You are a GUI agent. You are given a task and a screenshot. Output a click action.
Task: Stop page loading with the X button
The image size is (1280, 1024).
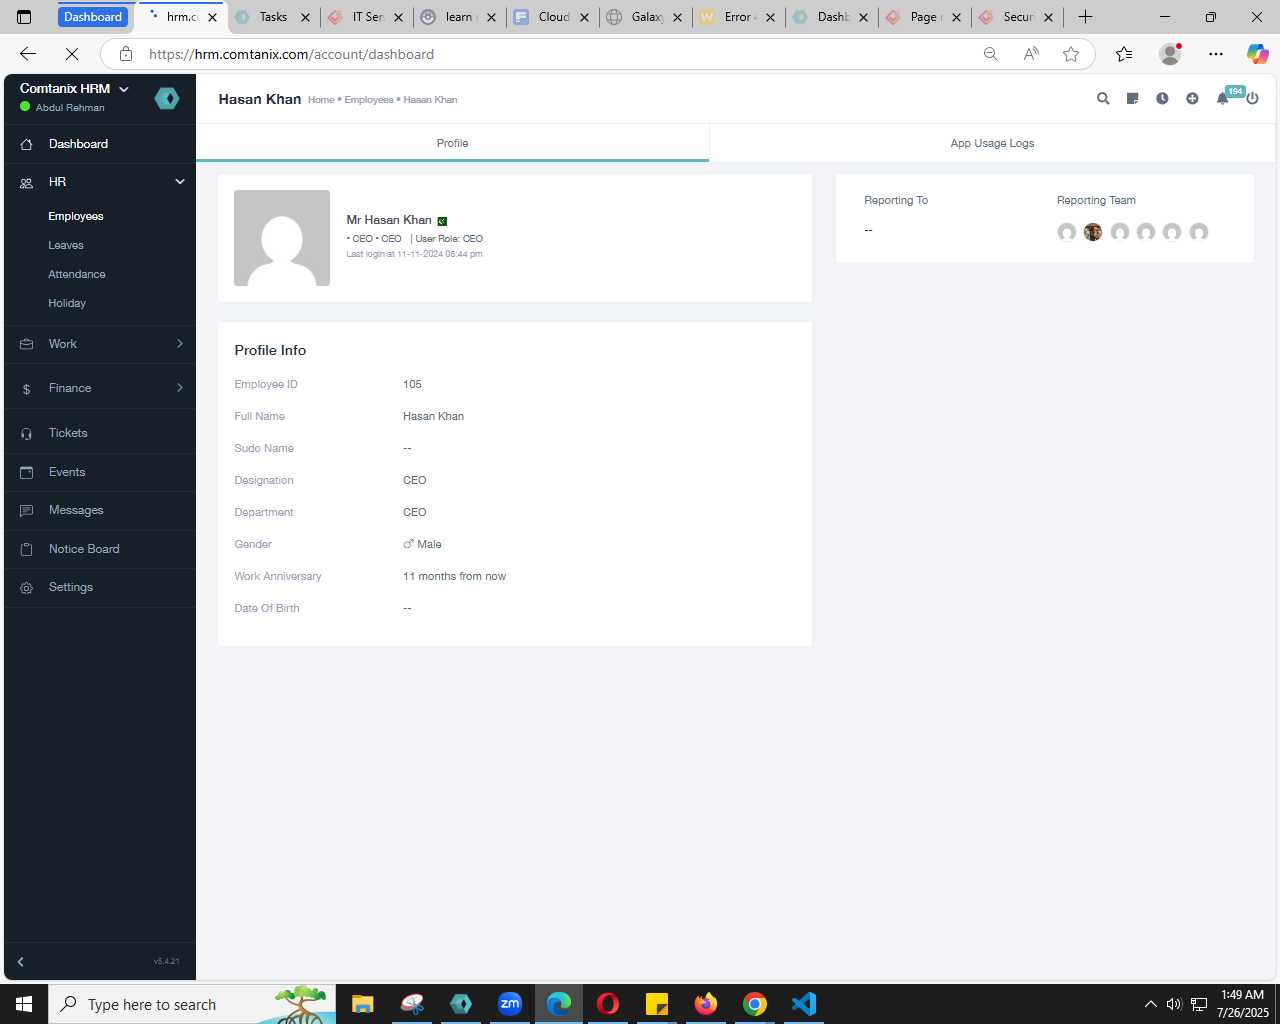point(72,54)
